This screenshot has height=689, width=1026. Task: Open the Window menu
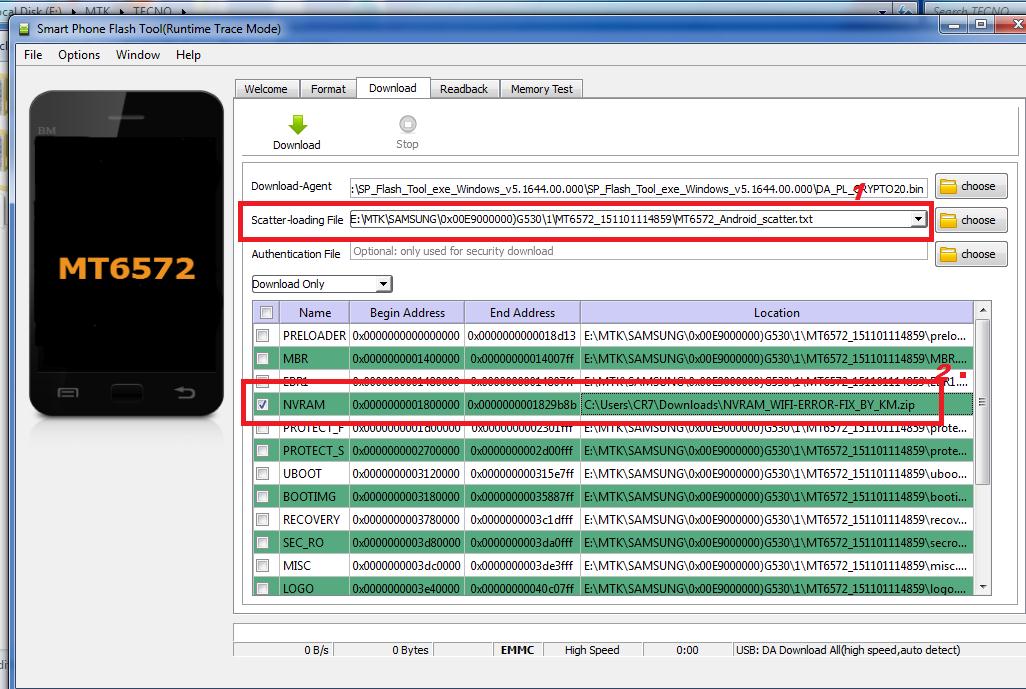point(138,55)
